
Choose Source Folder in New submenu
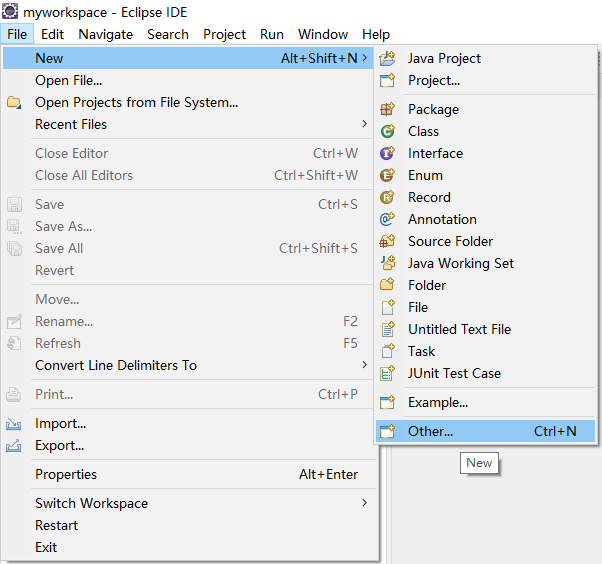point(485,241)
